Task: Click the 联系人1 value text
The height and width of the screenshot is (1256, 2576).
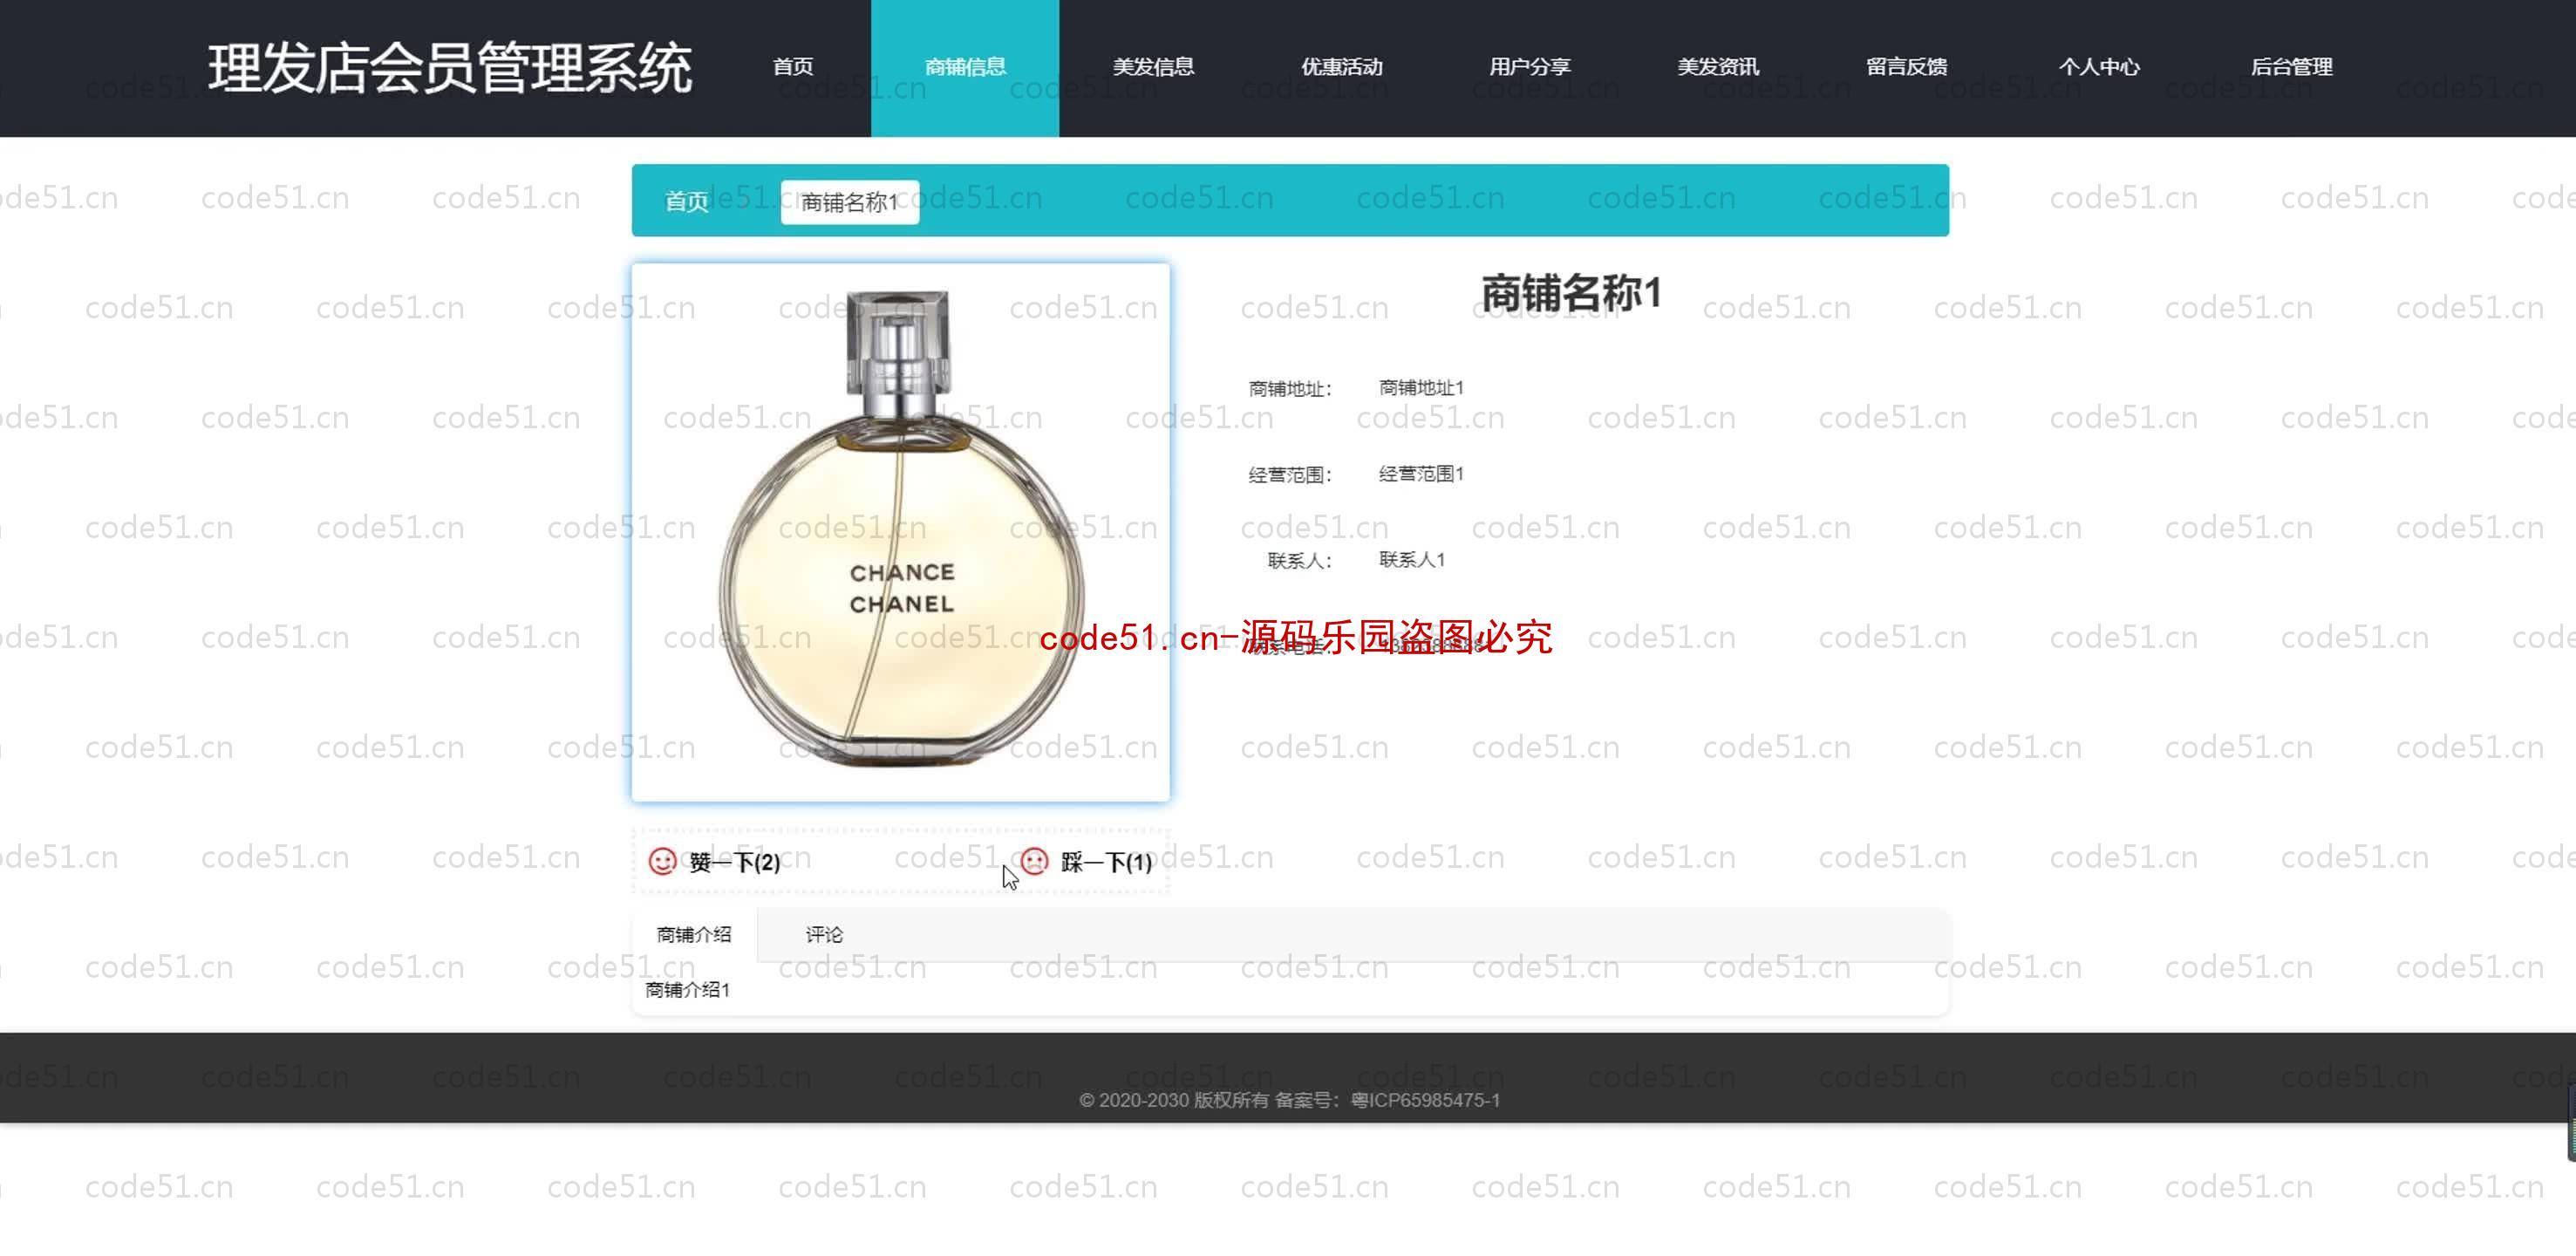Action: click(x=1412, y=560)
